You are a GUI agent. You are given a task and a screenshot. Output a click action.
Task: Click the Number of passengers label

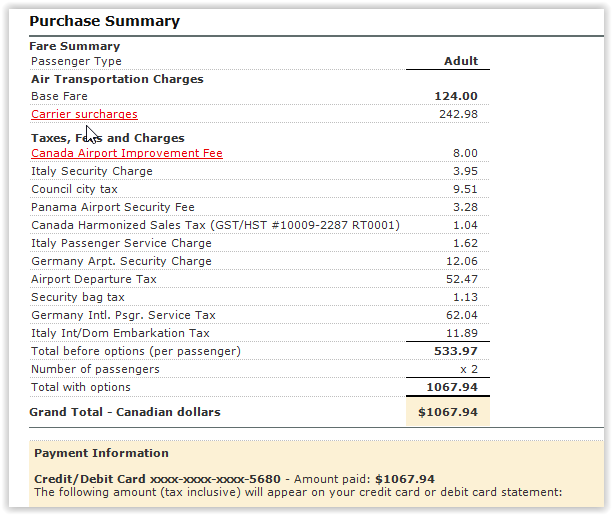click(95, 369)
